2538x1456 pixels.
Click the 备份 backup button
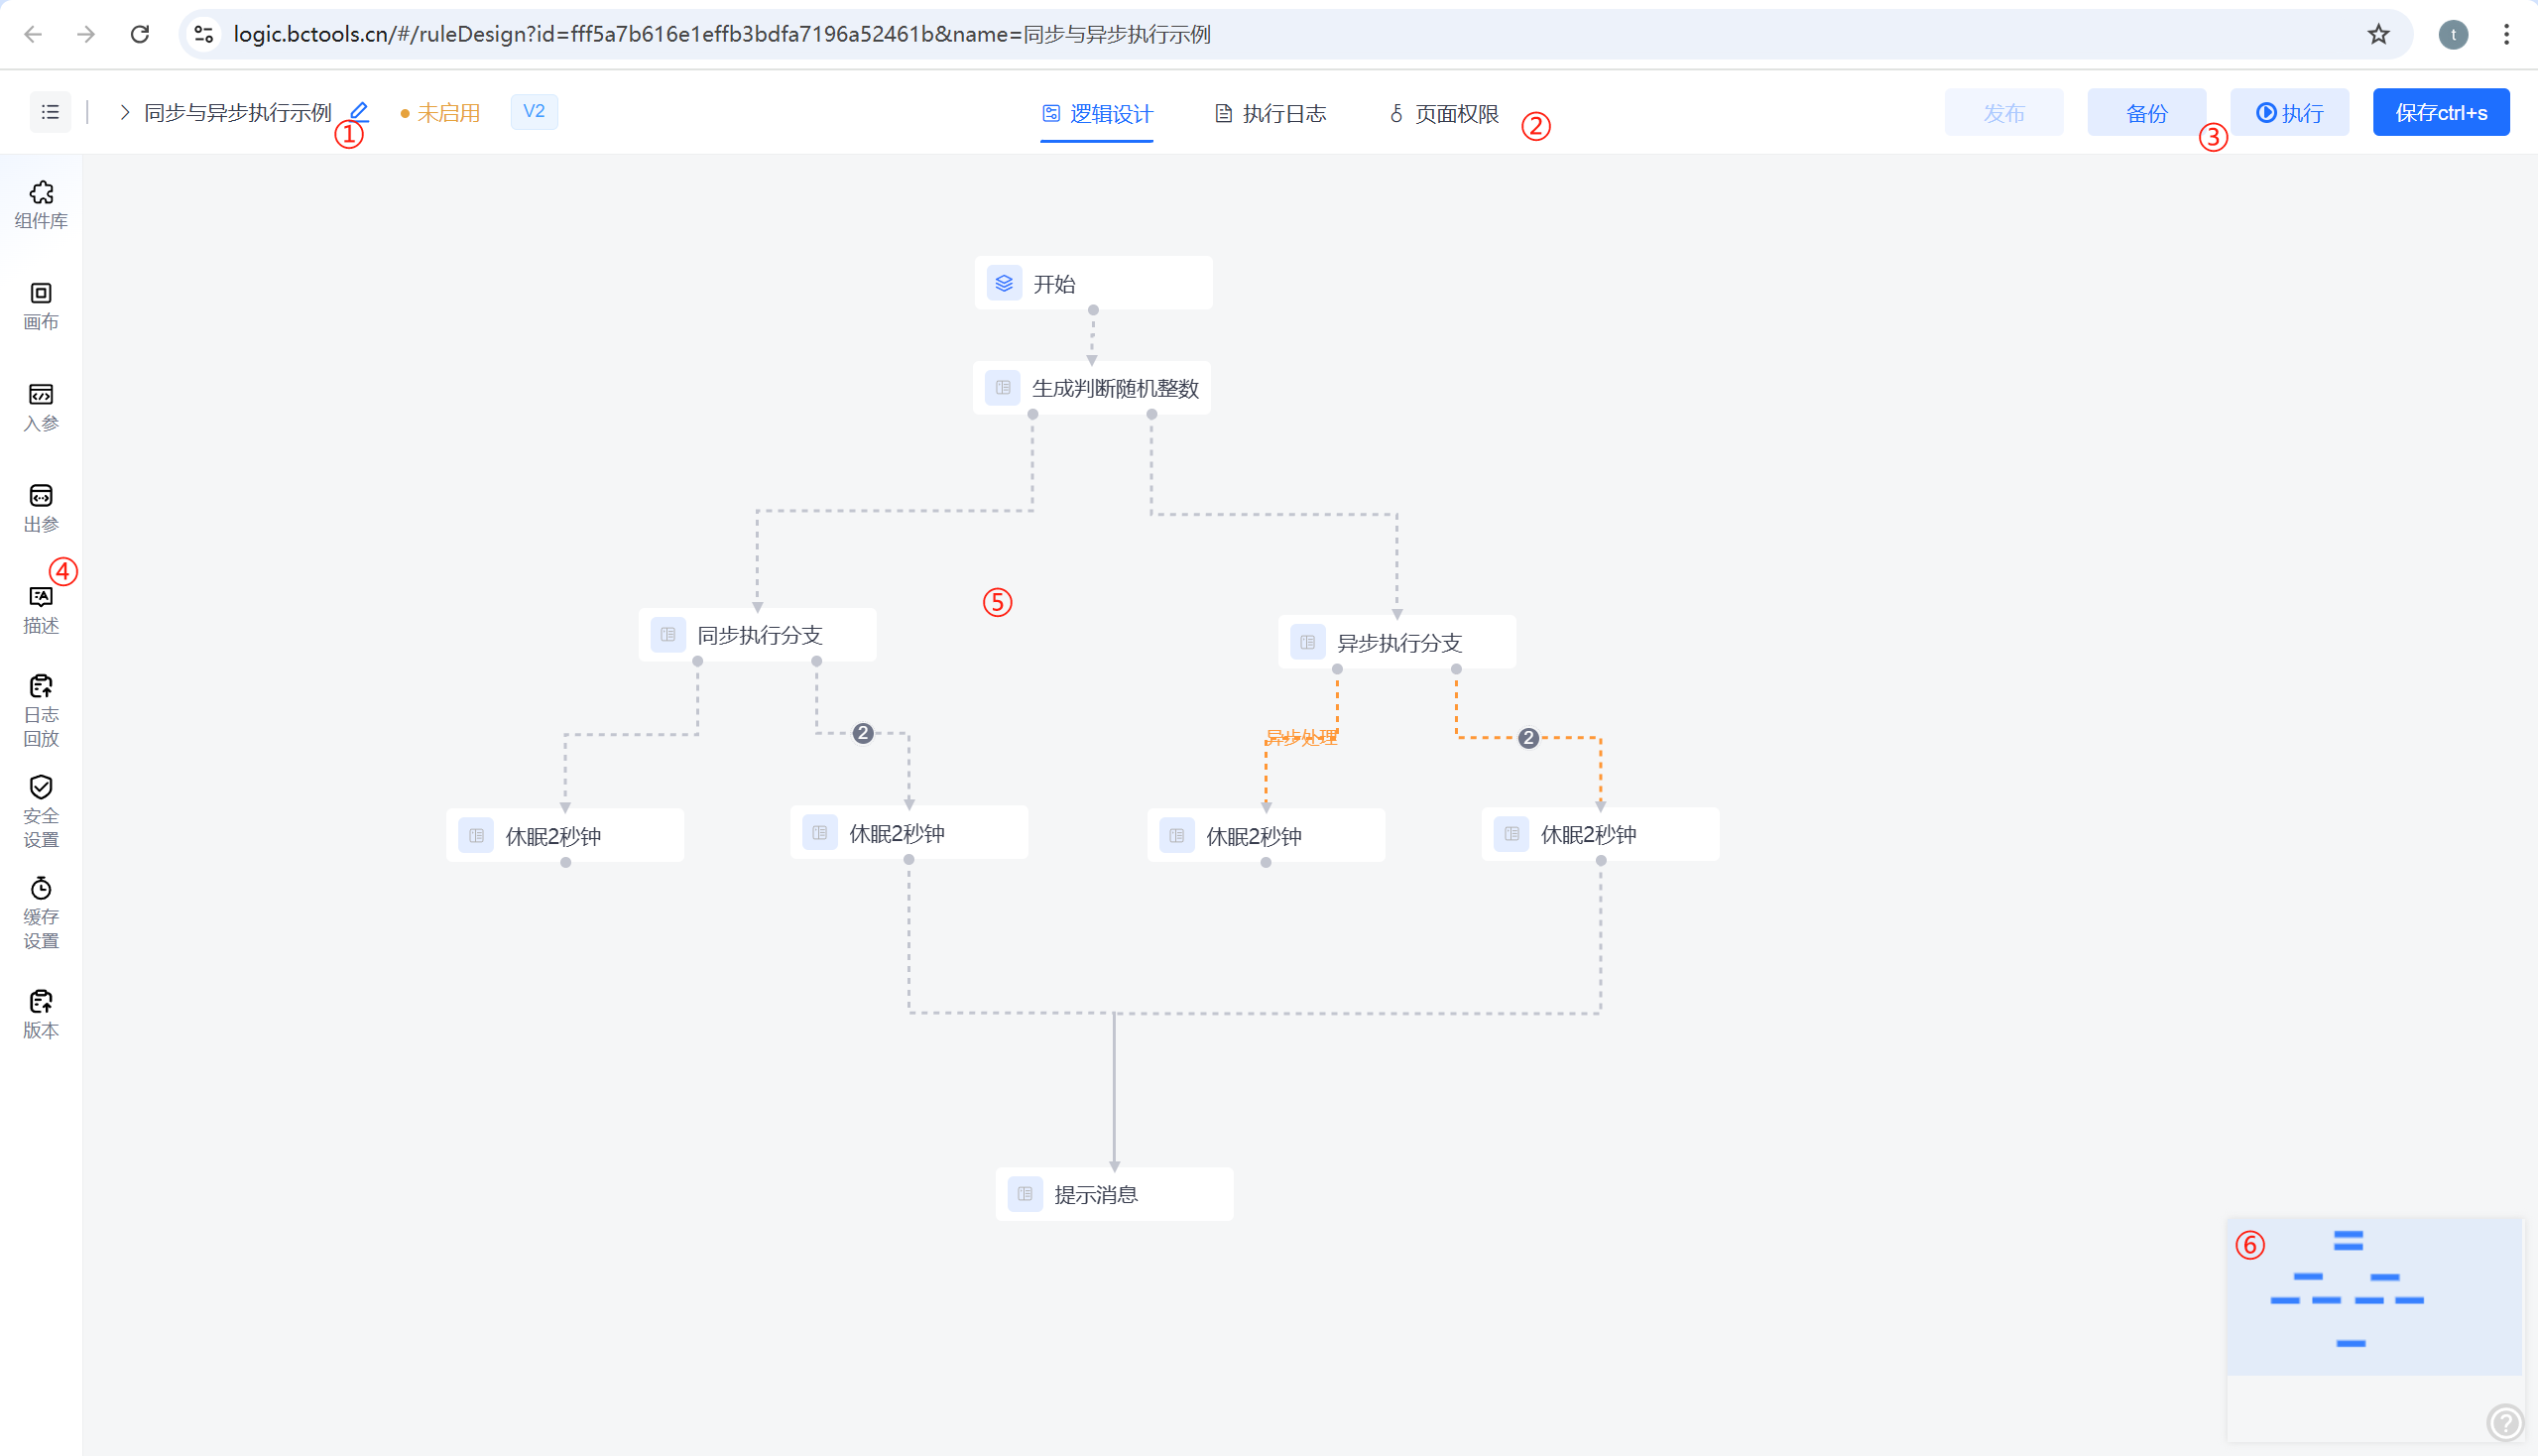click(2146, 112)
